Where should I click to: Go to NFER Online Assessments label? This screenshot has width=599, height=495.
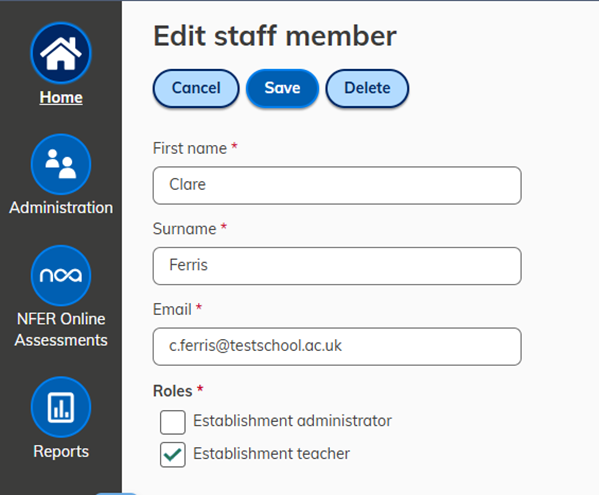61,329
